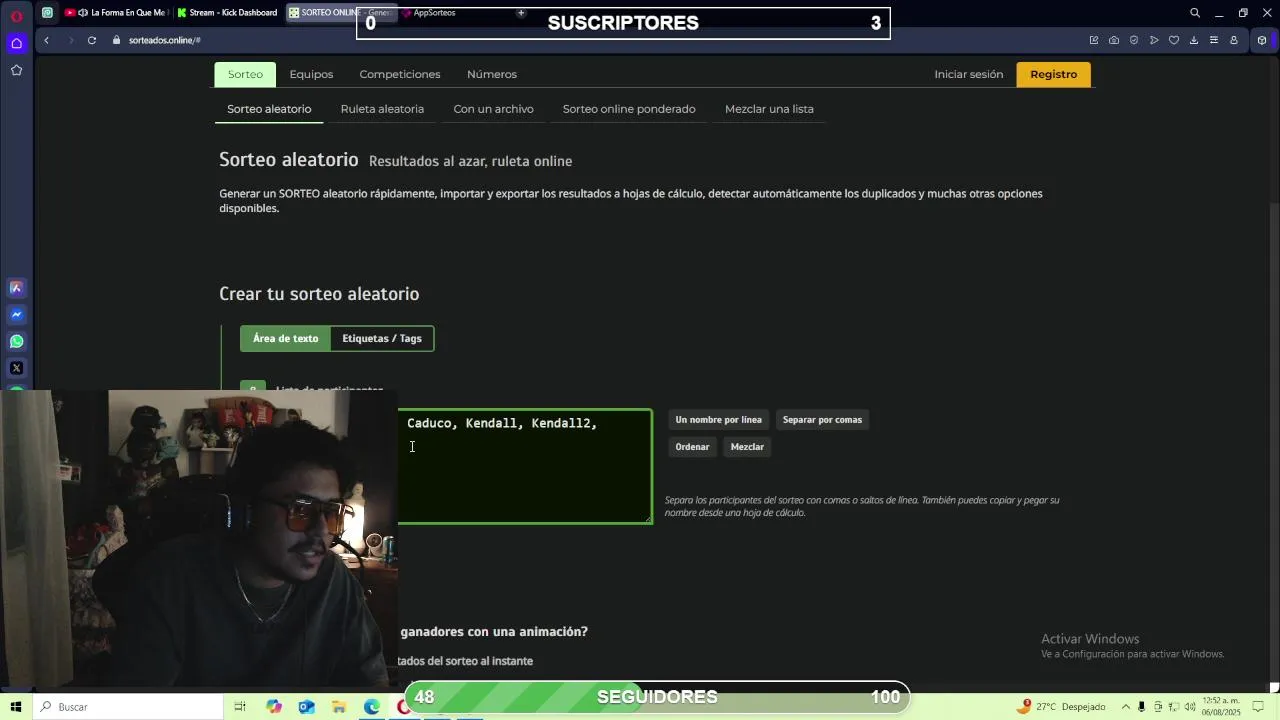The width and height of the screenshot is (1280, 720).
Task: Switch to the Stream - Kick Dashboard tab
Action: (x=228, y=13)
